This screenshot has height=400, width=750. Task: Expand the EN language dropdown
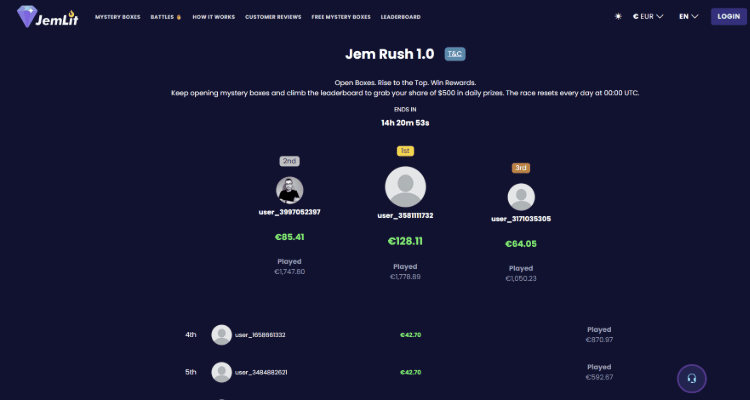tap(689, 17)
